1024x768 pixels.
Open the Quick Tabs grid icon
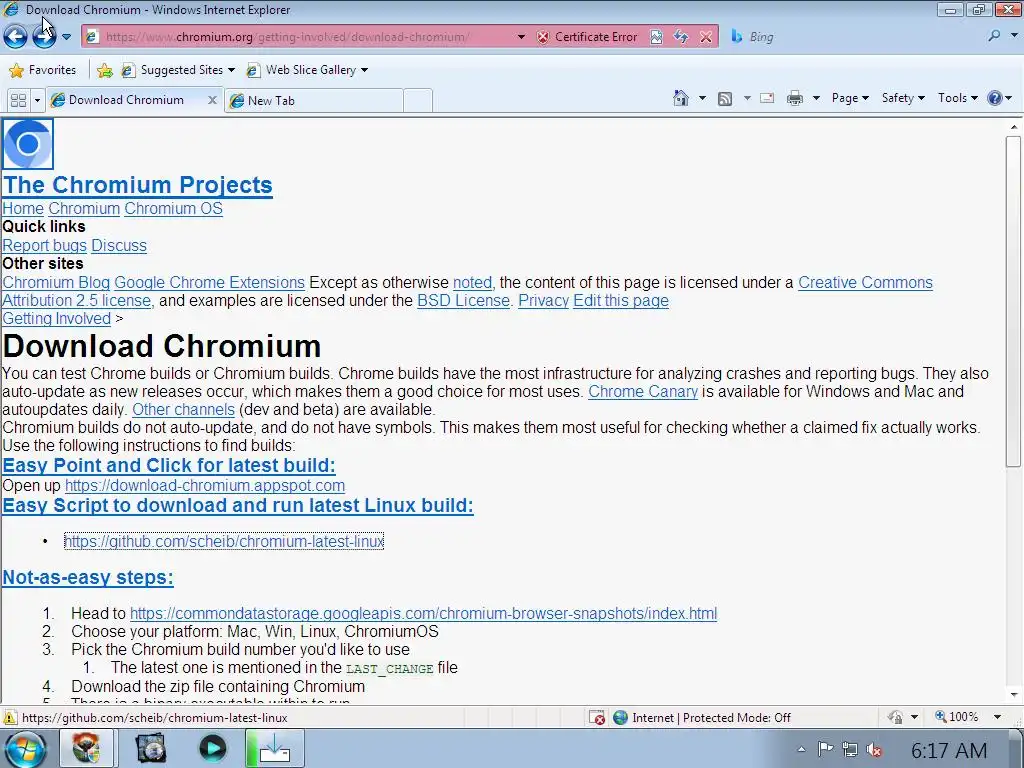tap(18, 101)
